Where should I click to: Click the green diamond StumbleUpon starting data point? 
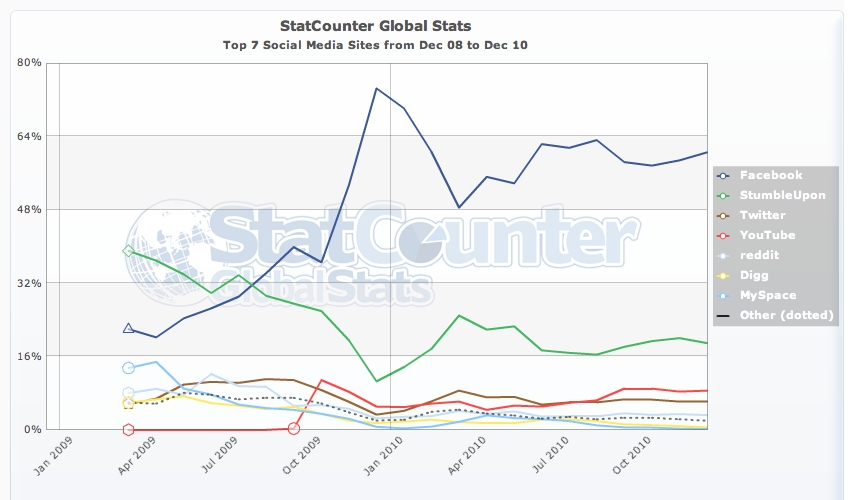(x=128, y=251)
